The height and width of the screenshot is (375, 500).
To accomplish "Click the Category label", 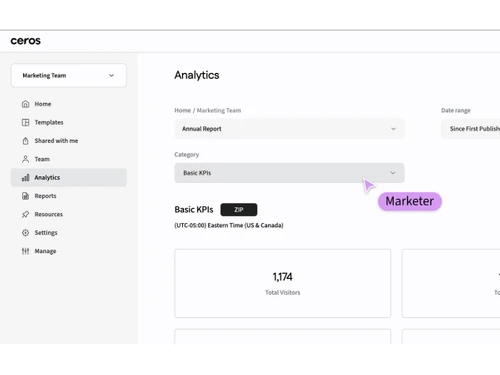I will pos(187,154).
